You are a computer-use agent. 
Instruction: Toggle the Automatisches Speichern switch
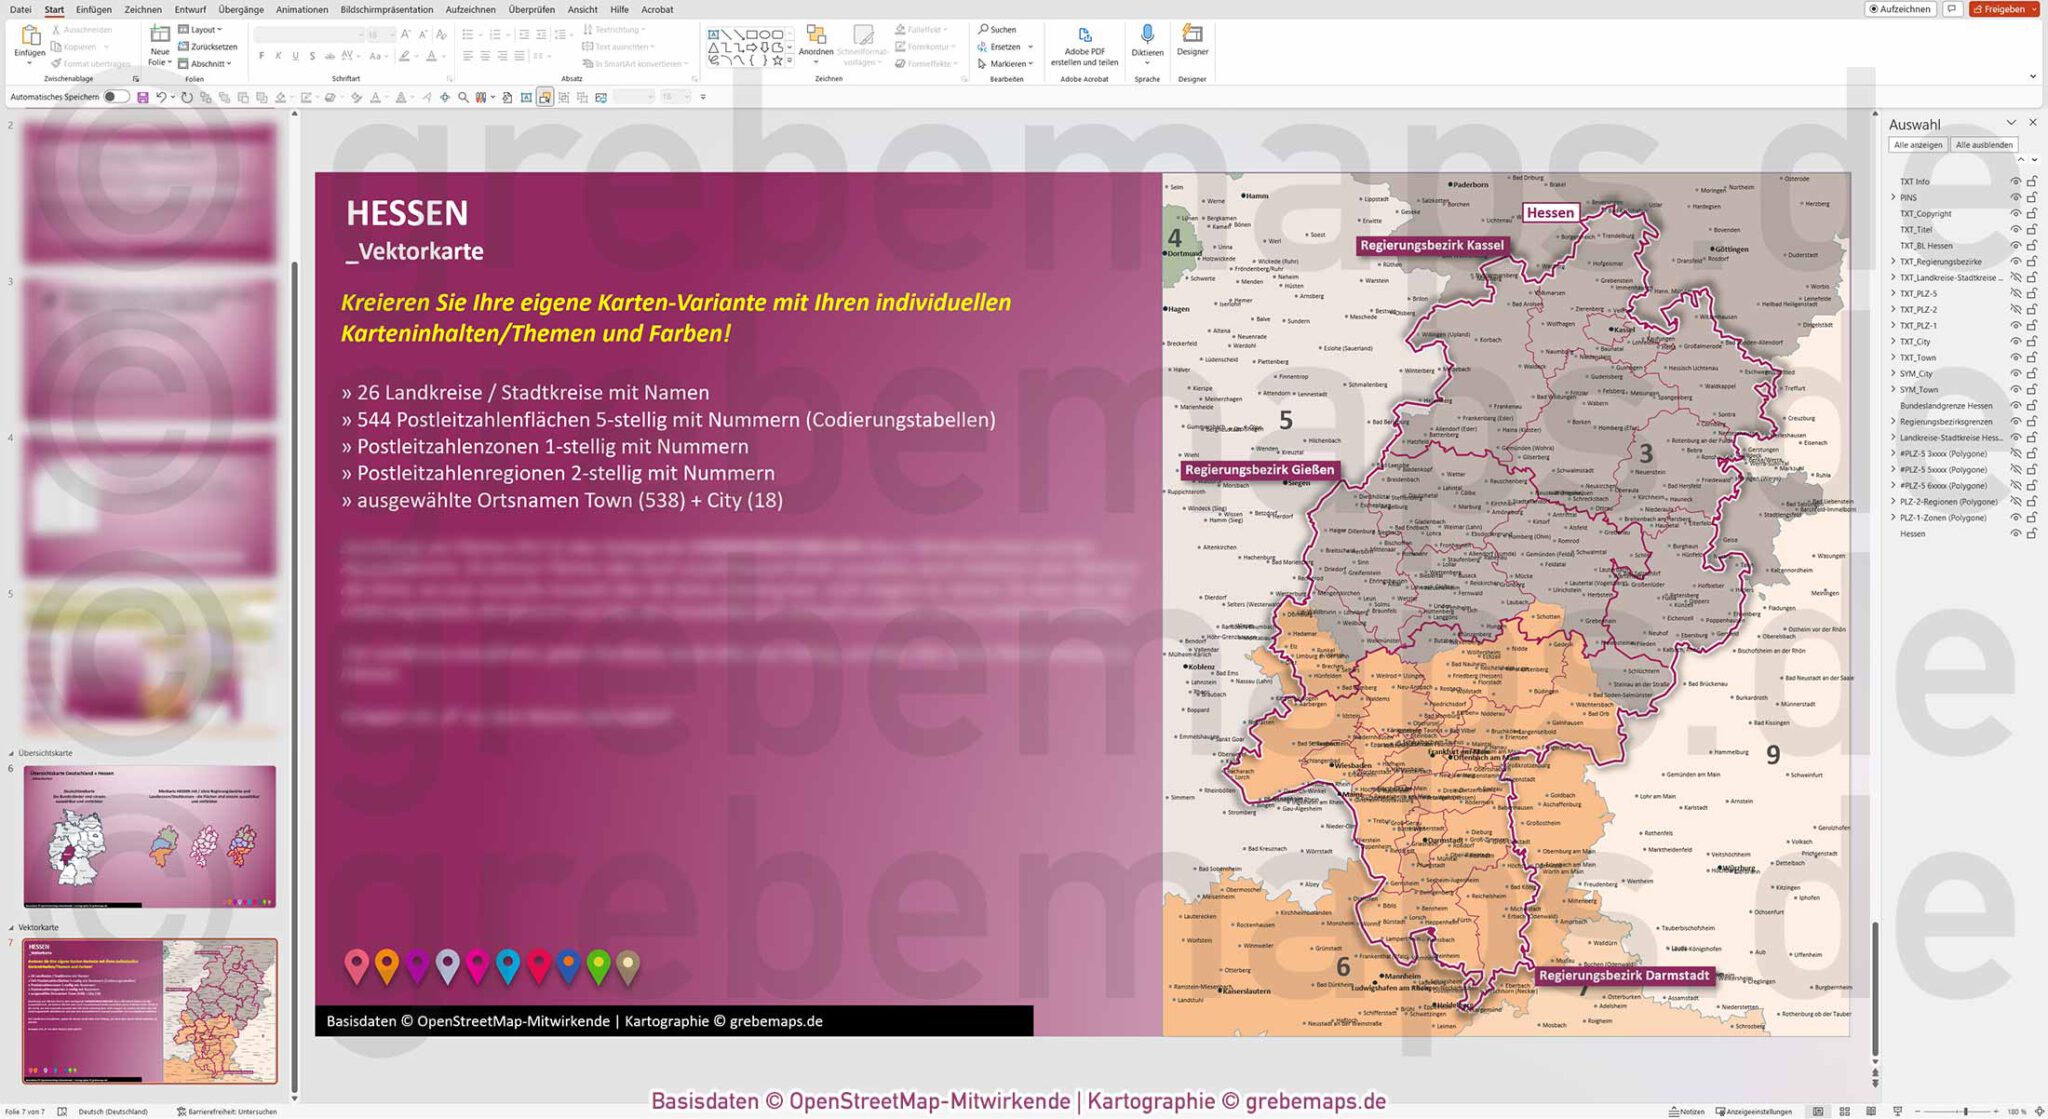(116, 97)
